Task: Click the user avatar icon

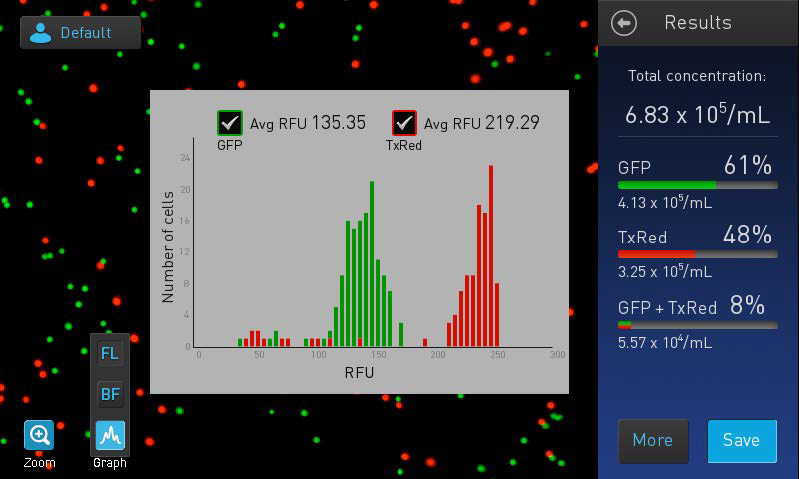Action: (x=40, y=33)
